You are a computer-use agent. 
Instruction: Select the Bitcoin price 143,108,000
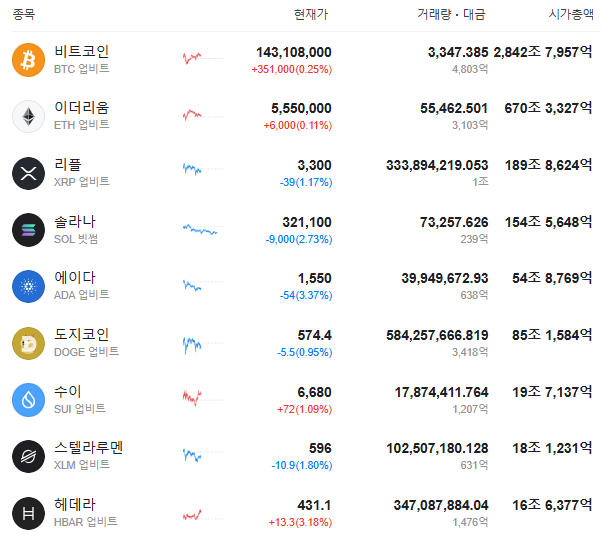[294, 52]
